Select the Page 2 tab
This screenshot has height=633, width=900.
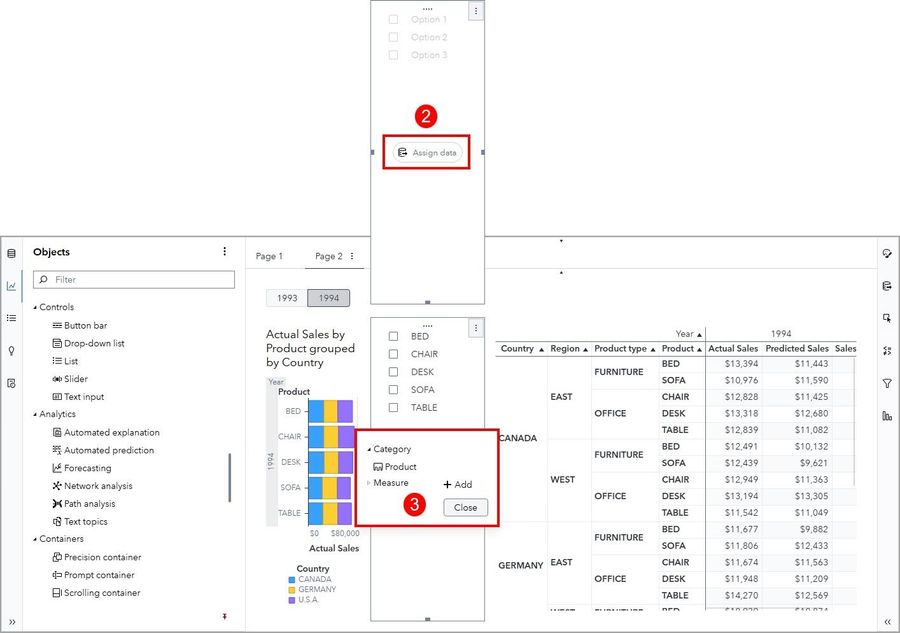point(328,256)
